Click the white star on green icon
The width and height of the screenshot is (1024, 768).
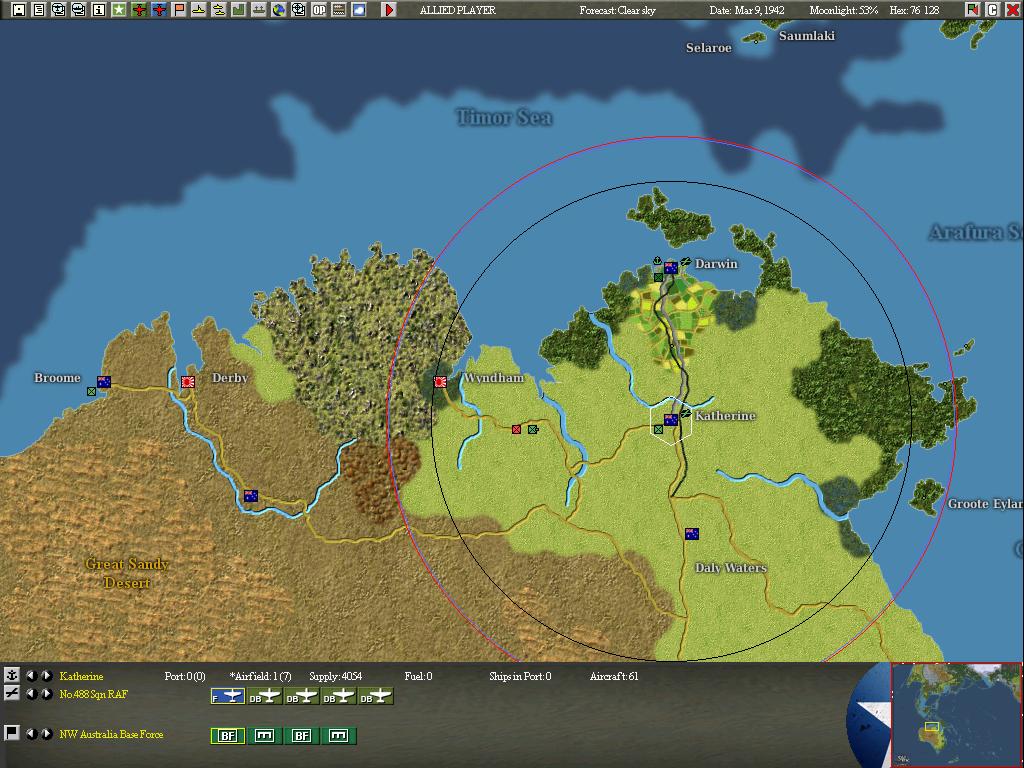click(119, 10)
